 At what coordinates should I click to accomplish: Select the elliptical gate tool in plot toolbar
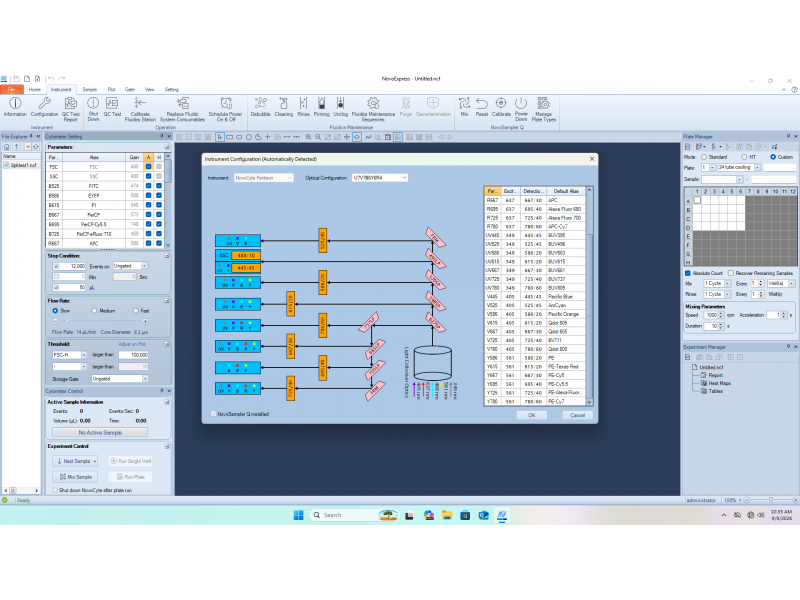coord(239,137)
